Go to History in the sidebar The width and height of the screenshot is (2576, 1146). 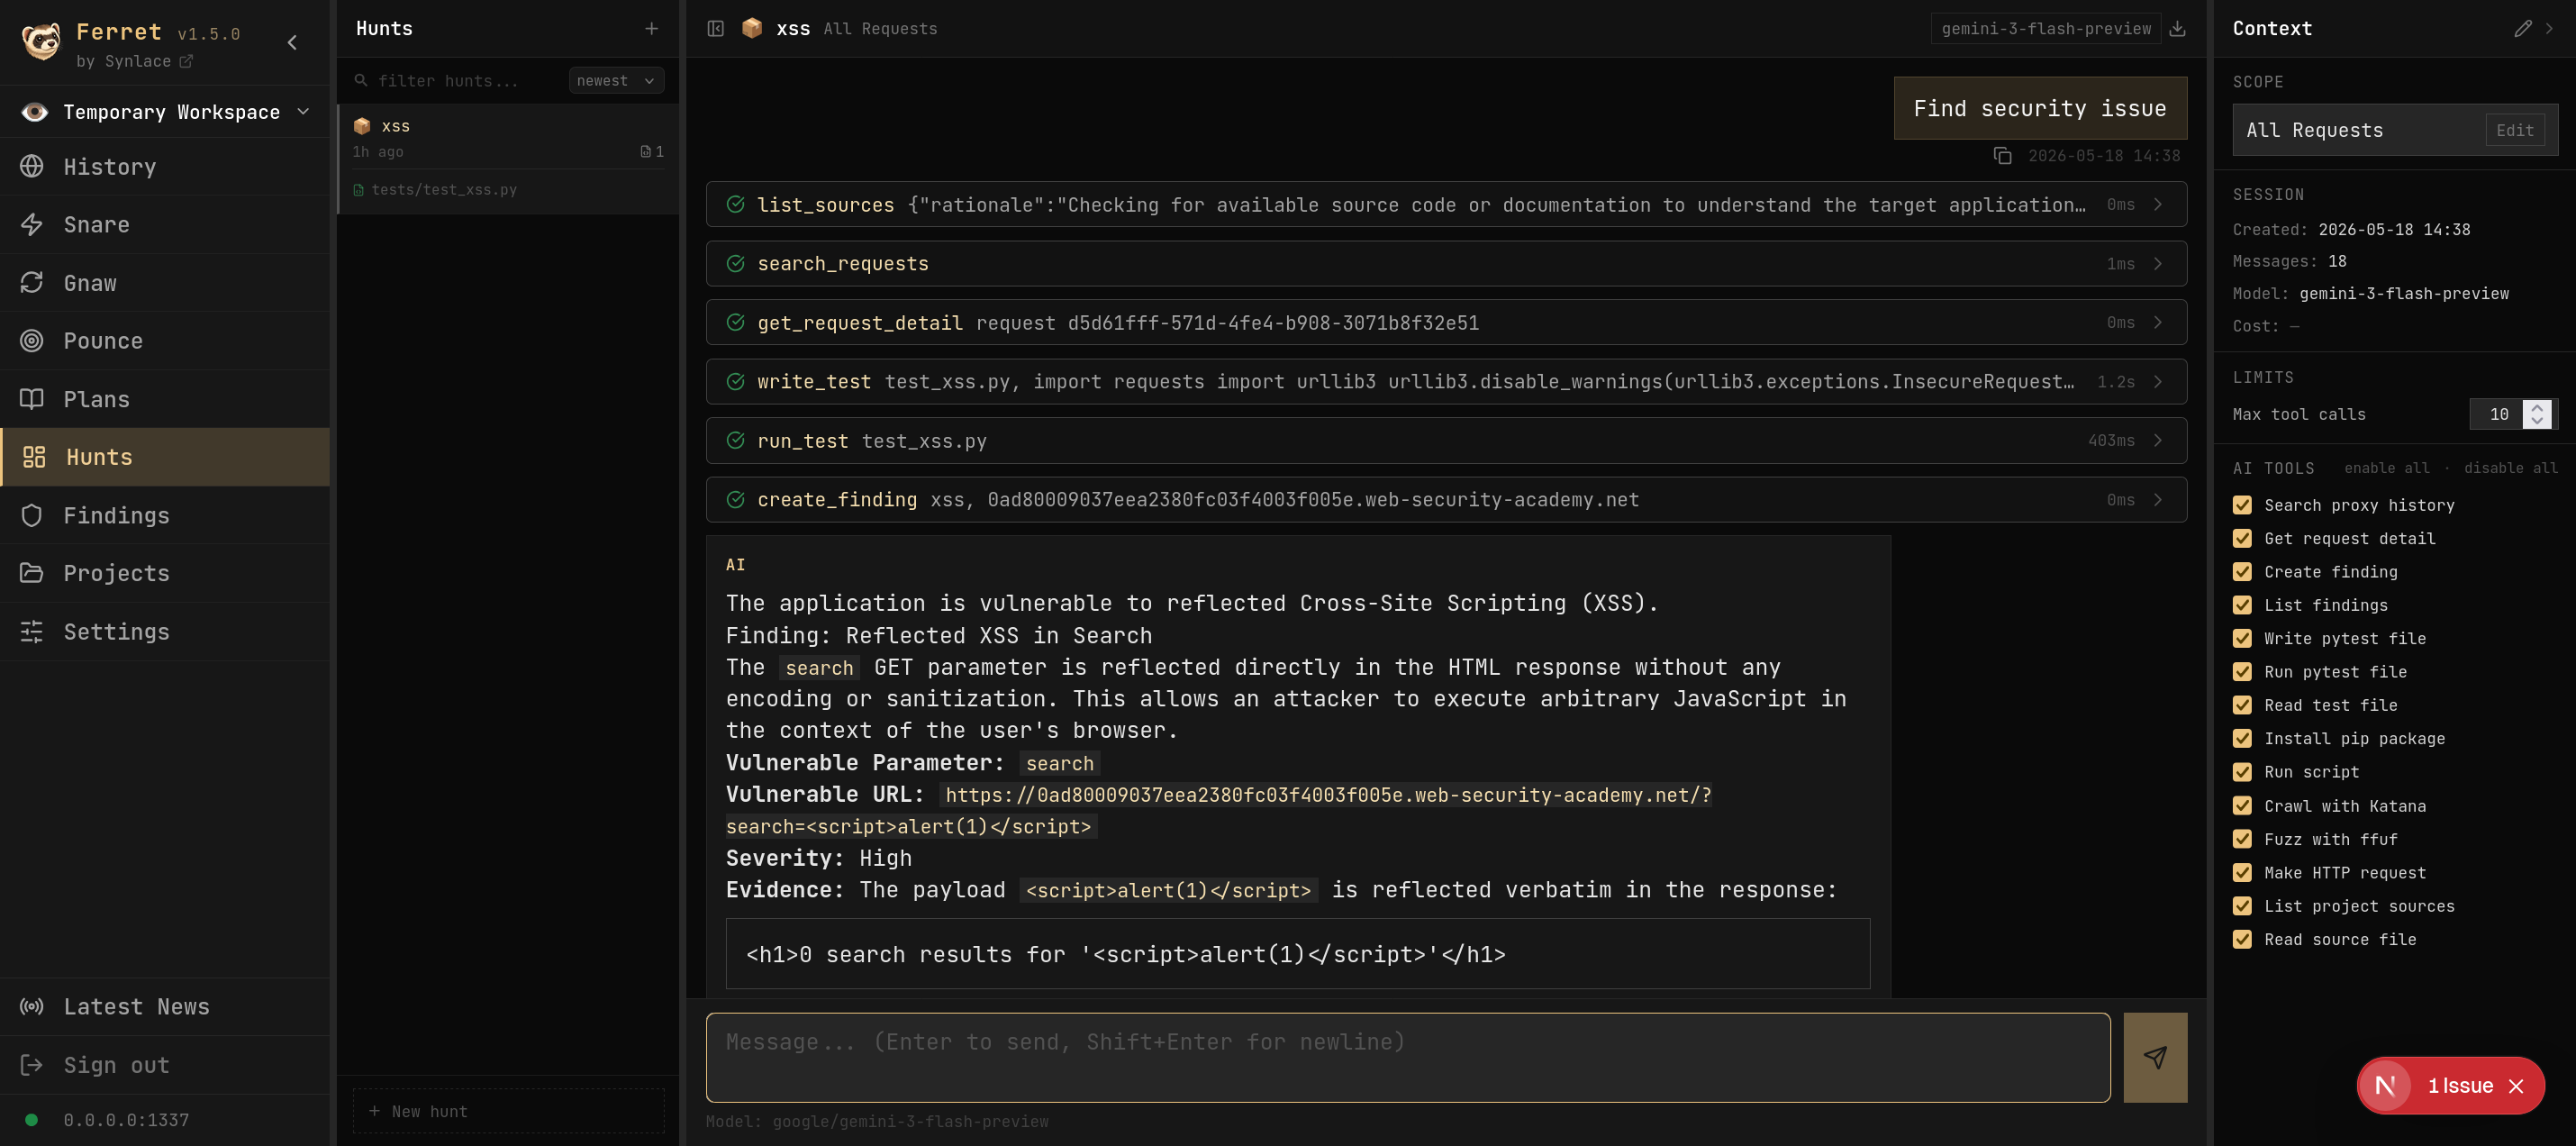point(165,166)
